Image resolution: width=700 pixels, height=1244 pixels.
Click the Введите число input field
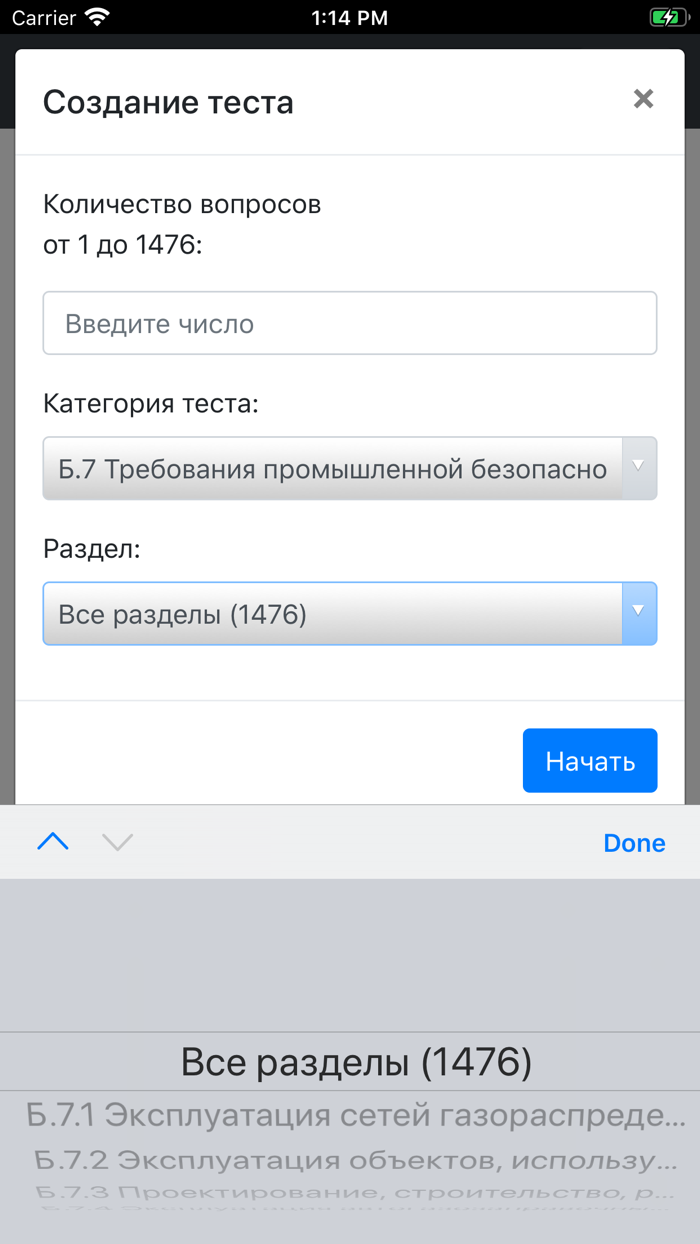pyautogui.click(x=350, y=322)
